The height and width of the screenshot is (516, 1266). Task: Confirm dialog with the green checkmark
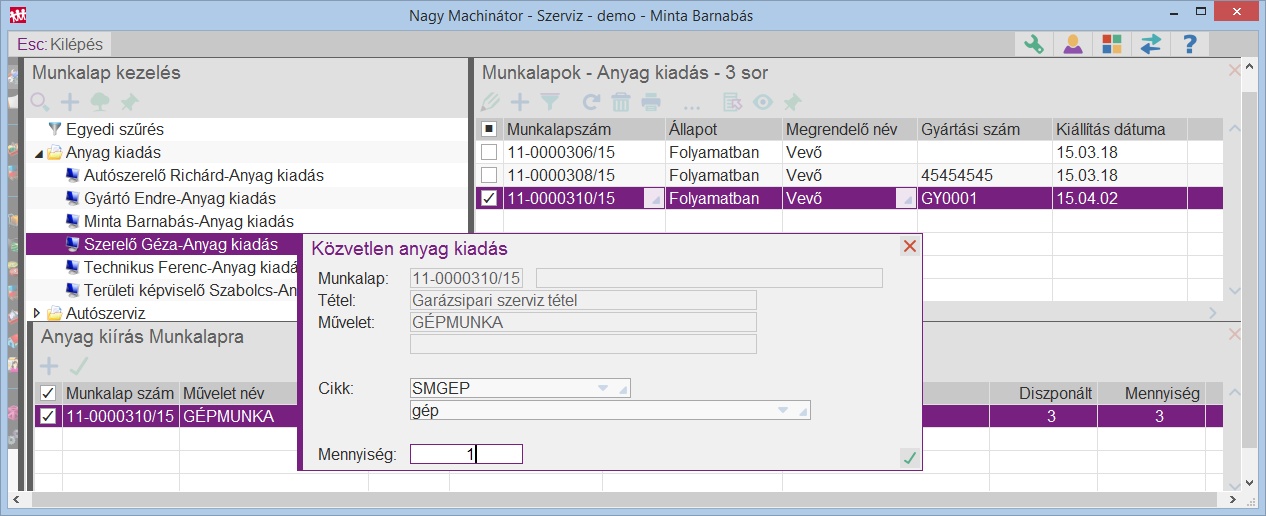click(909, 457)
